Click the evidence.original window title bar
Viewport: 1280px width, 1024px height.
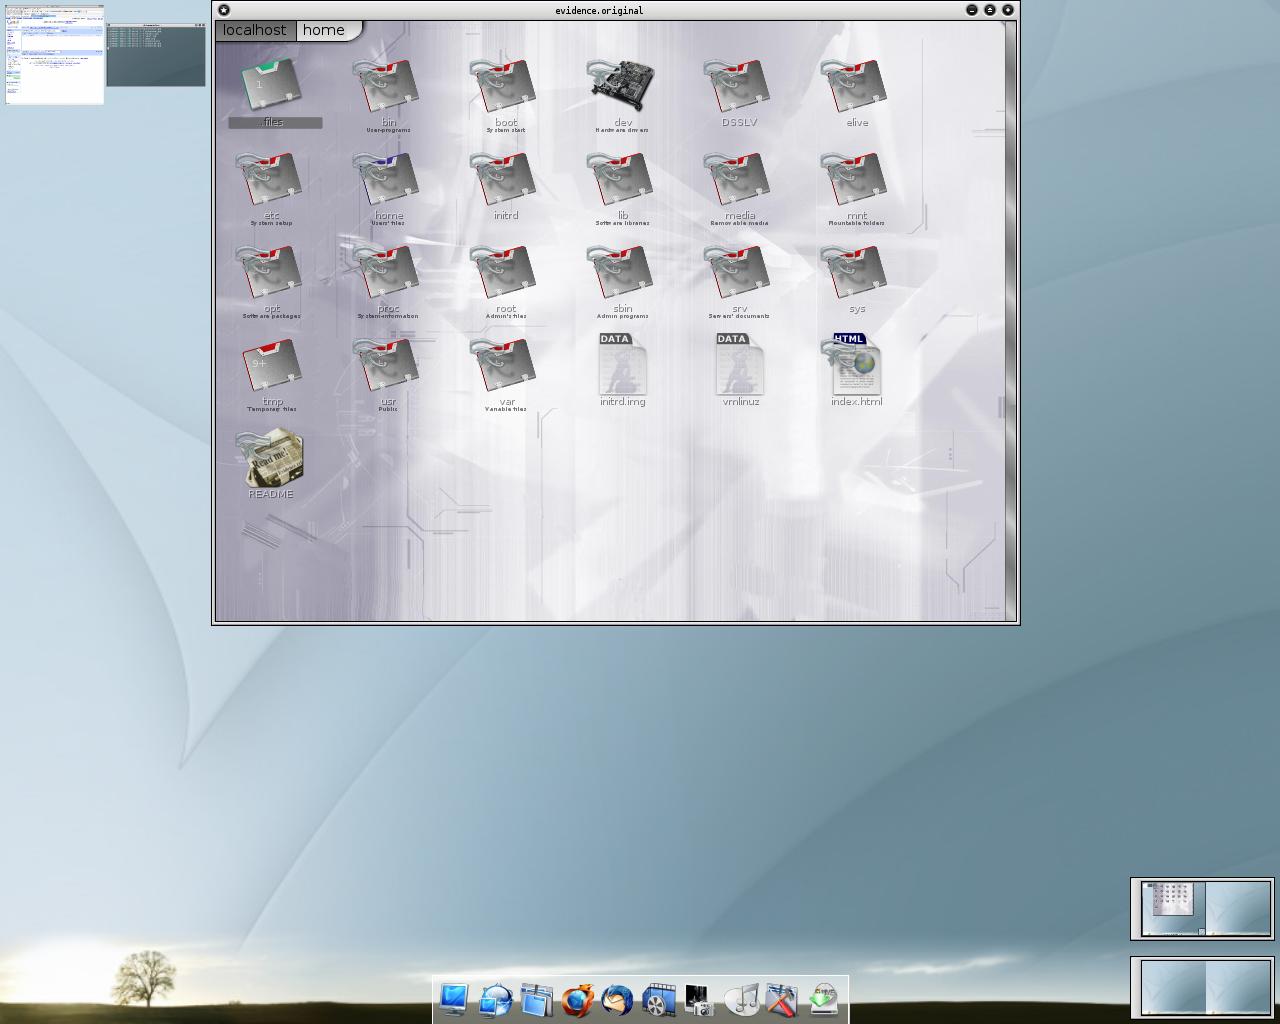pos(599,10)
